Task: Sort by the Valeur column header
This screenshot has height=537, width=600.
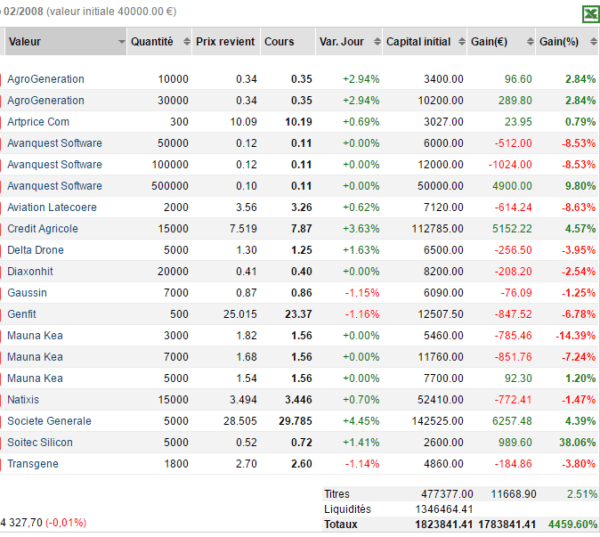Action: (66, 41)
